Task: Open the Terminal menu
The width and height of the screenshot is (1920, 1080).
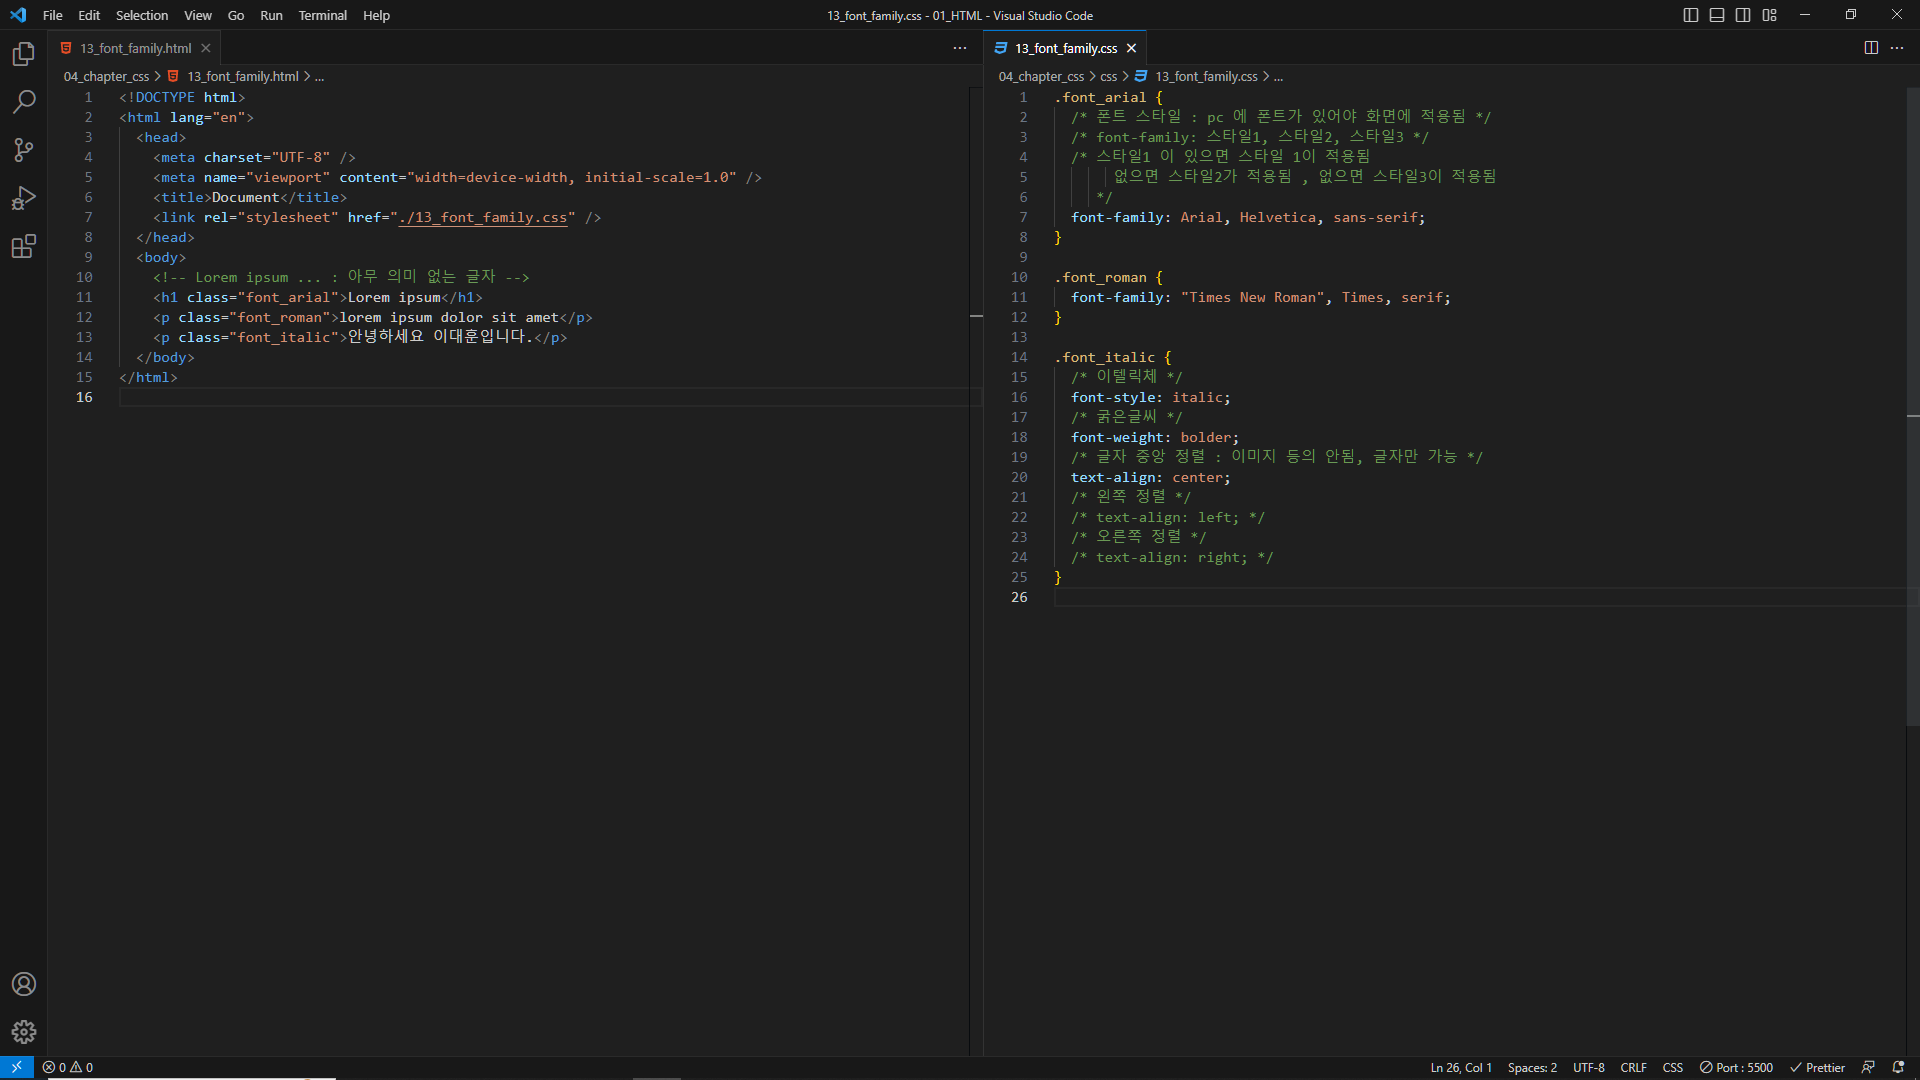Action: click(x=322, y=15)
